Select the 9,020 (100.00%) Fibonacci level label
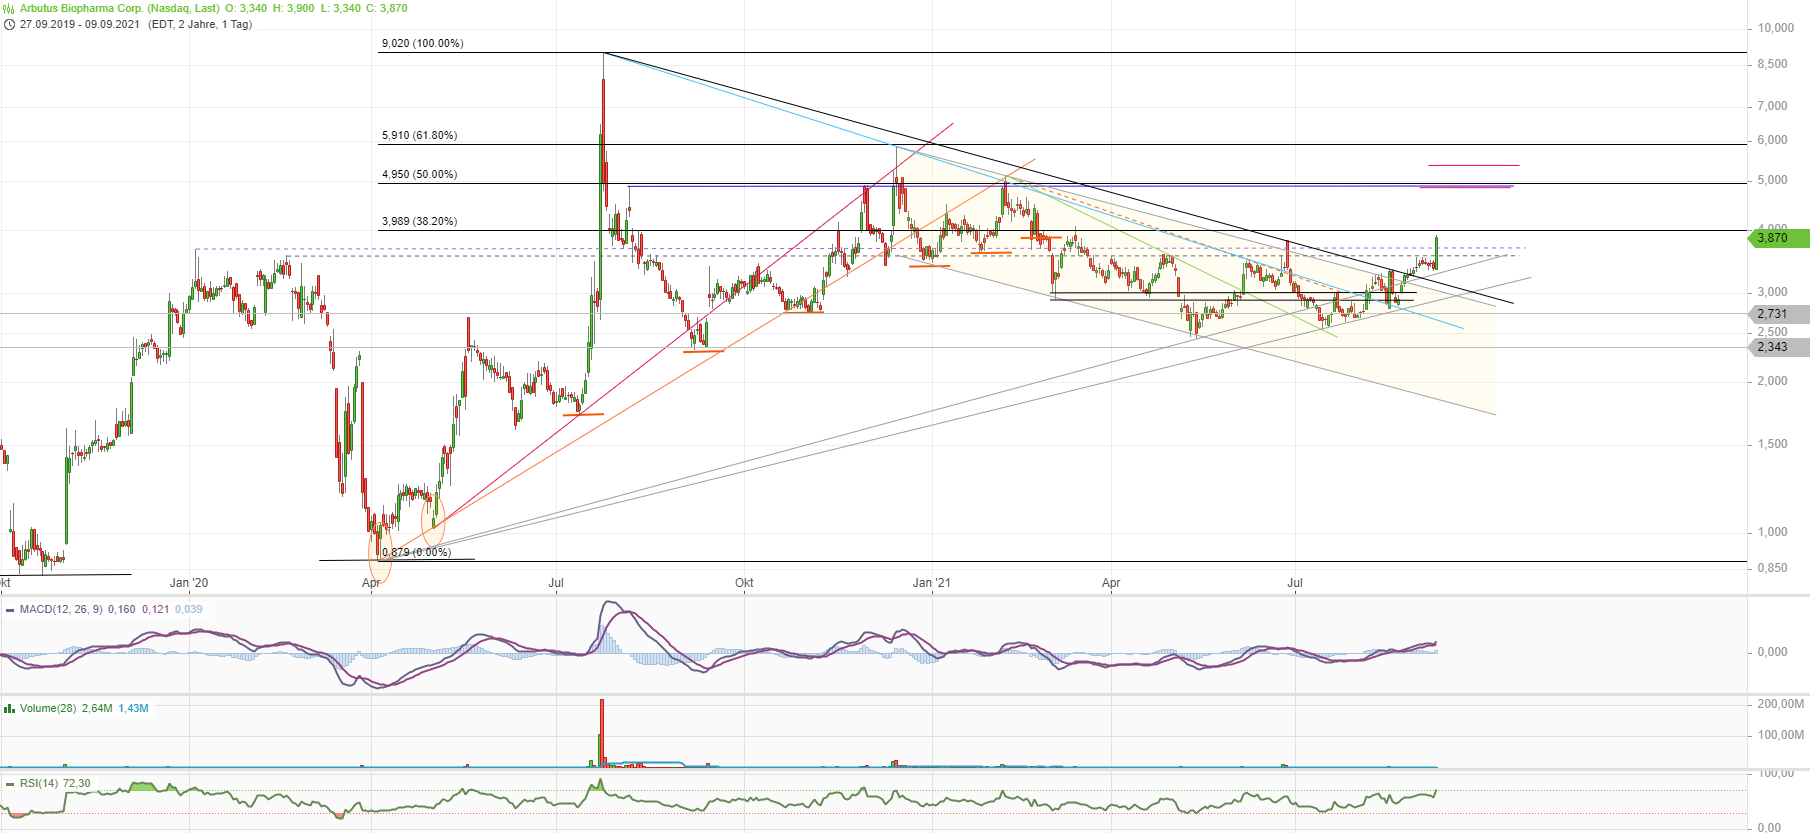This screenshot has width=1810, height=833. coord(422,43)
